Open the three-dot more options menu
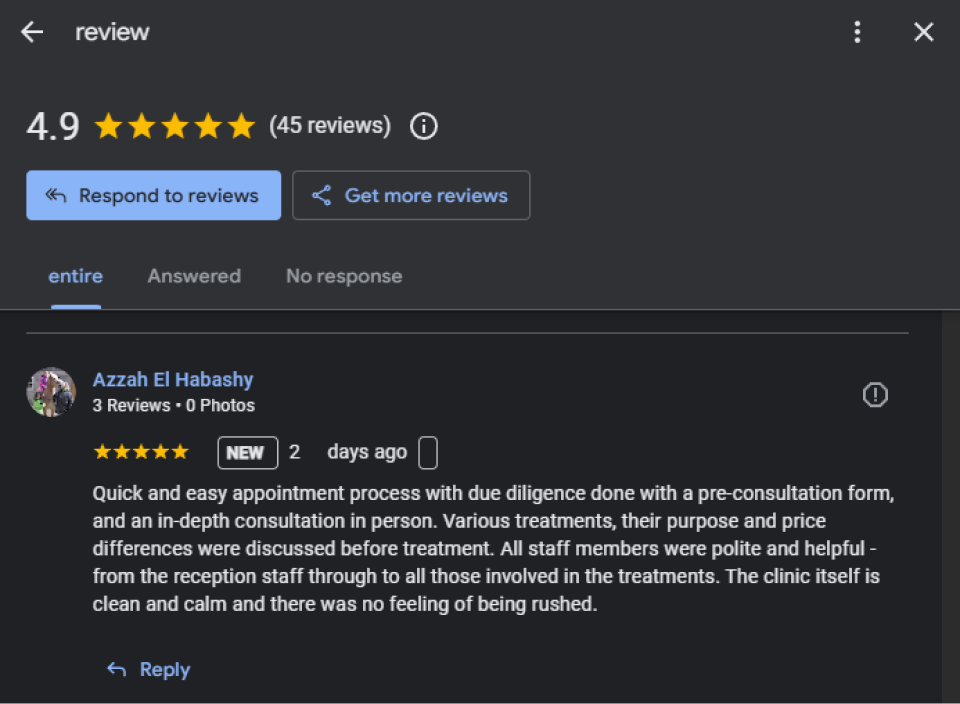Image resolution: width=960 pixels, height=704 pixels. (x=857, y=32)
